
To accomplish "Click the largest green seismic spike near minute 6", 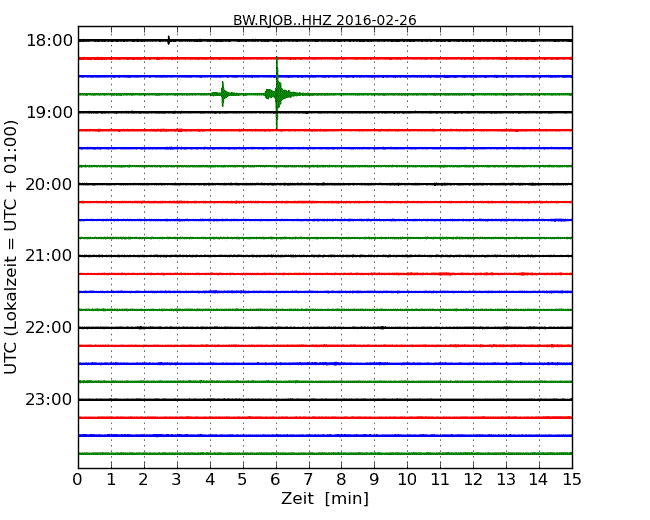I will point(277,94).
